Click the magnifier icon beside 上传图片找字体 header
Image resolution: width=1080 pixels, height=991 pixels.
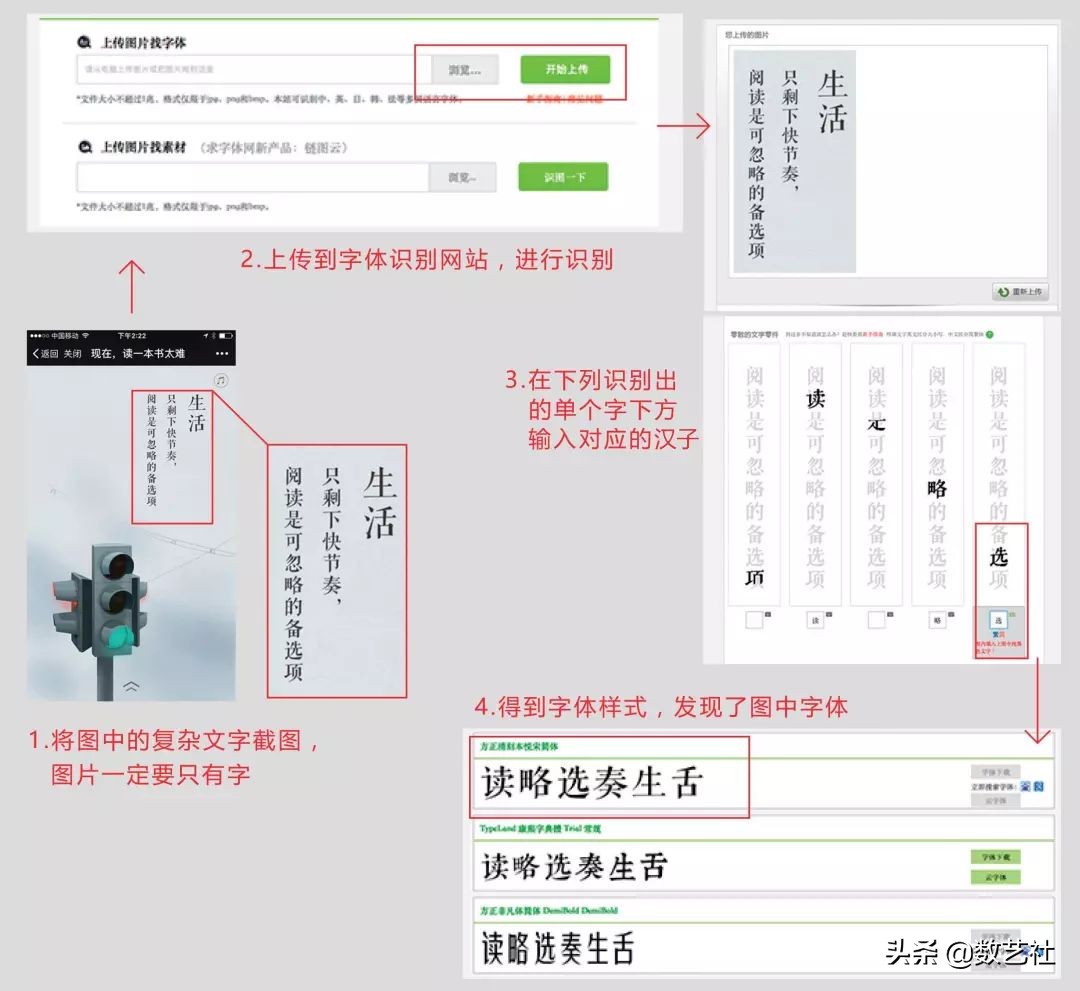click(82, 42)
